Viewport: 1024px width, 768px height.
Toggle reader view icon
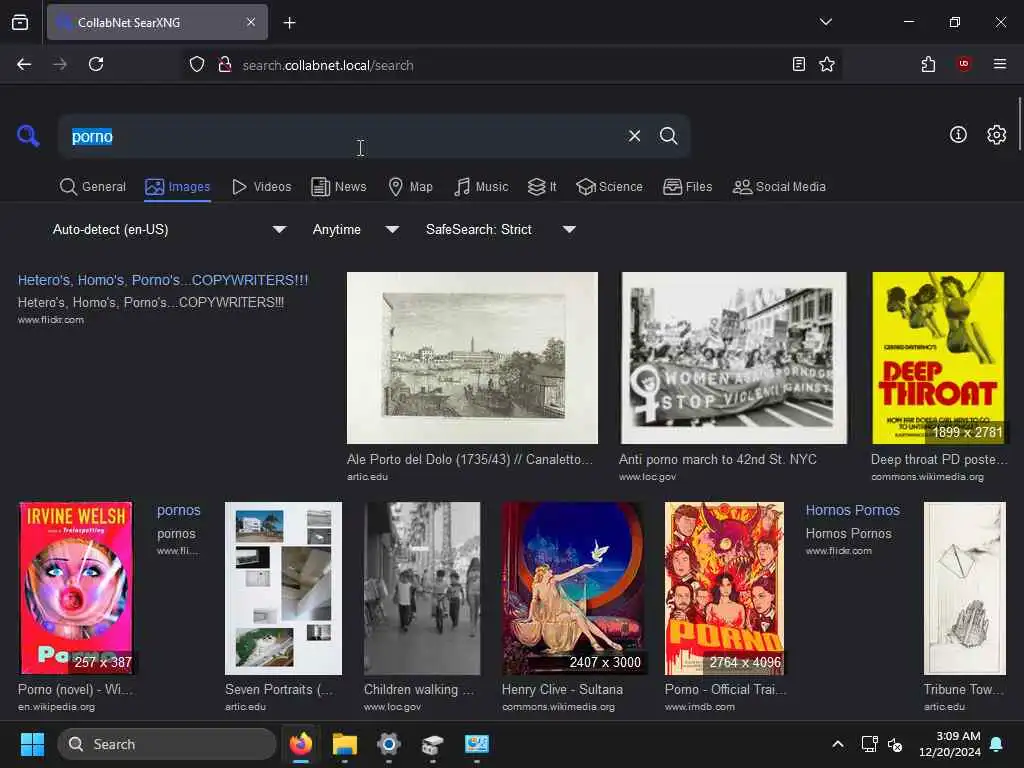point(798,64)
